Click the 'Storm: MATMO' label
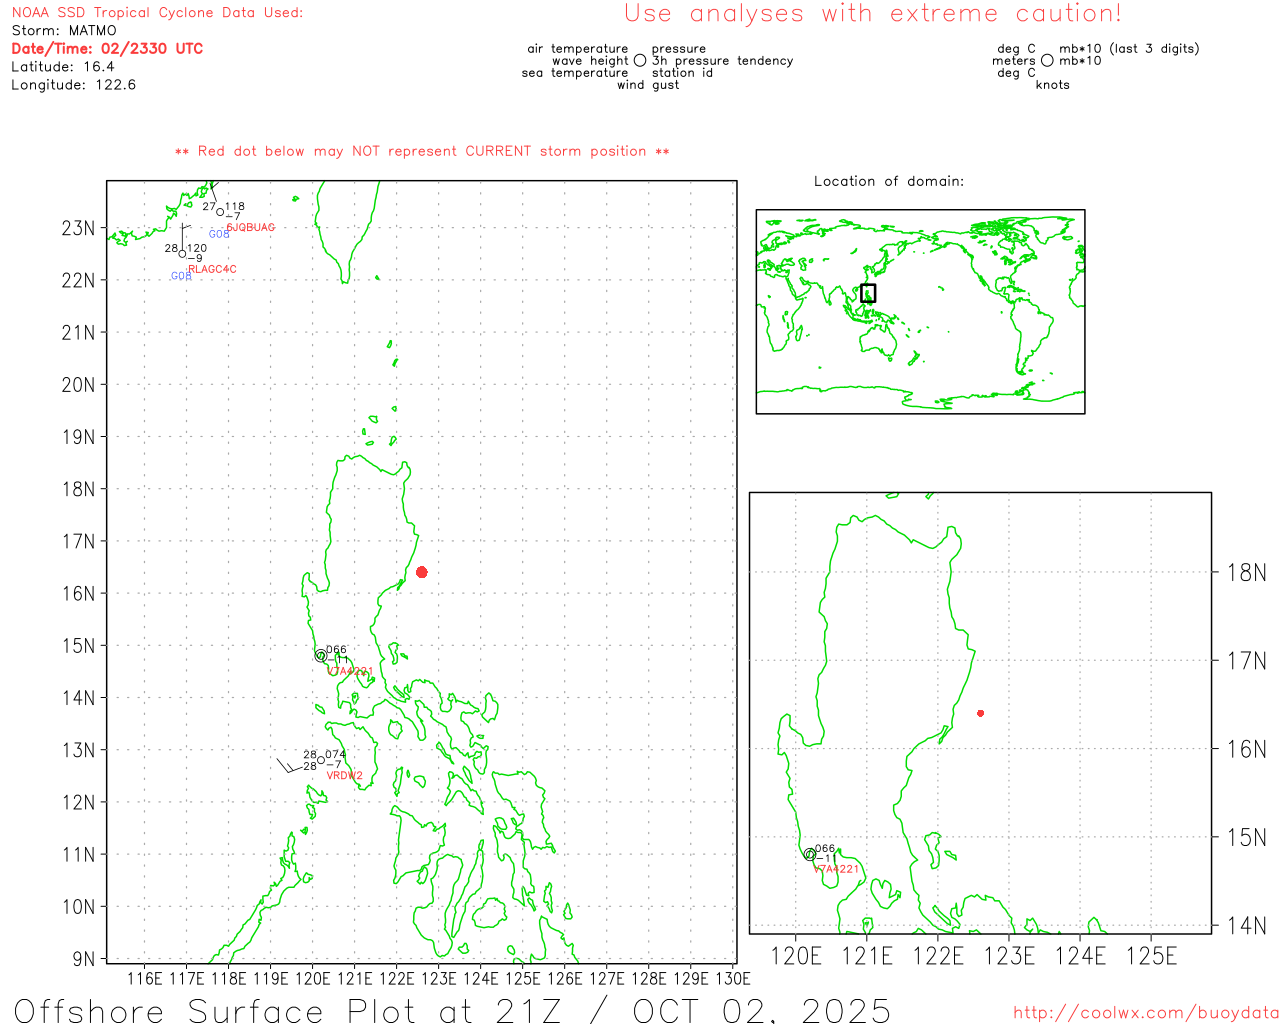Viewport: 1280px width, 1024px height. pos(64,31)
